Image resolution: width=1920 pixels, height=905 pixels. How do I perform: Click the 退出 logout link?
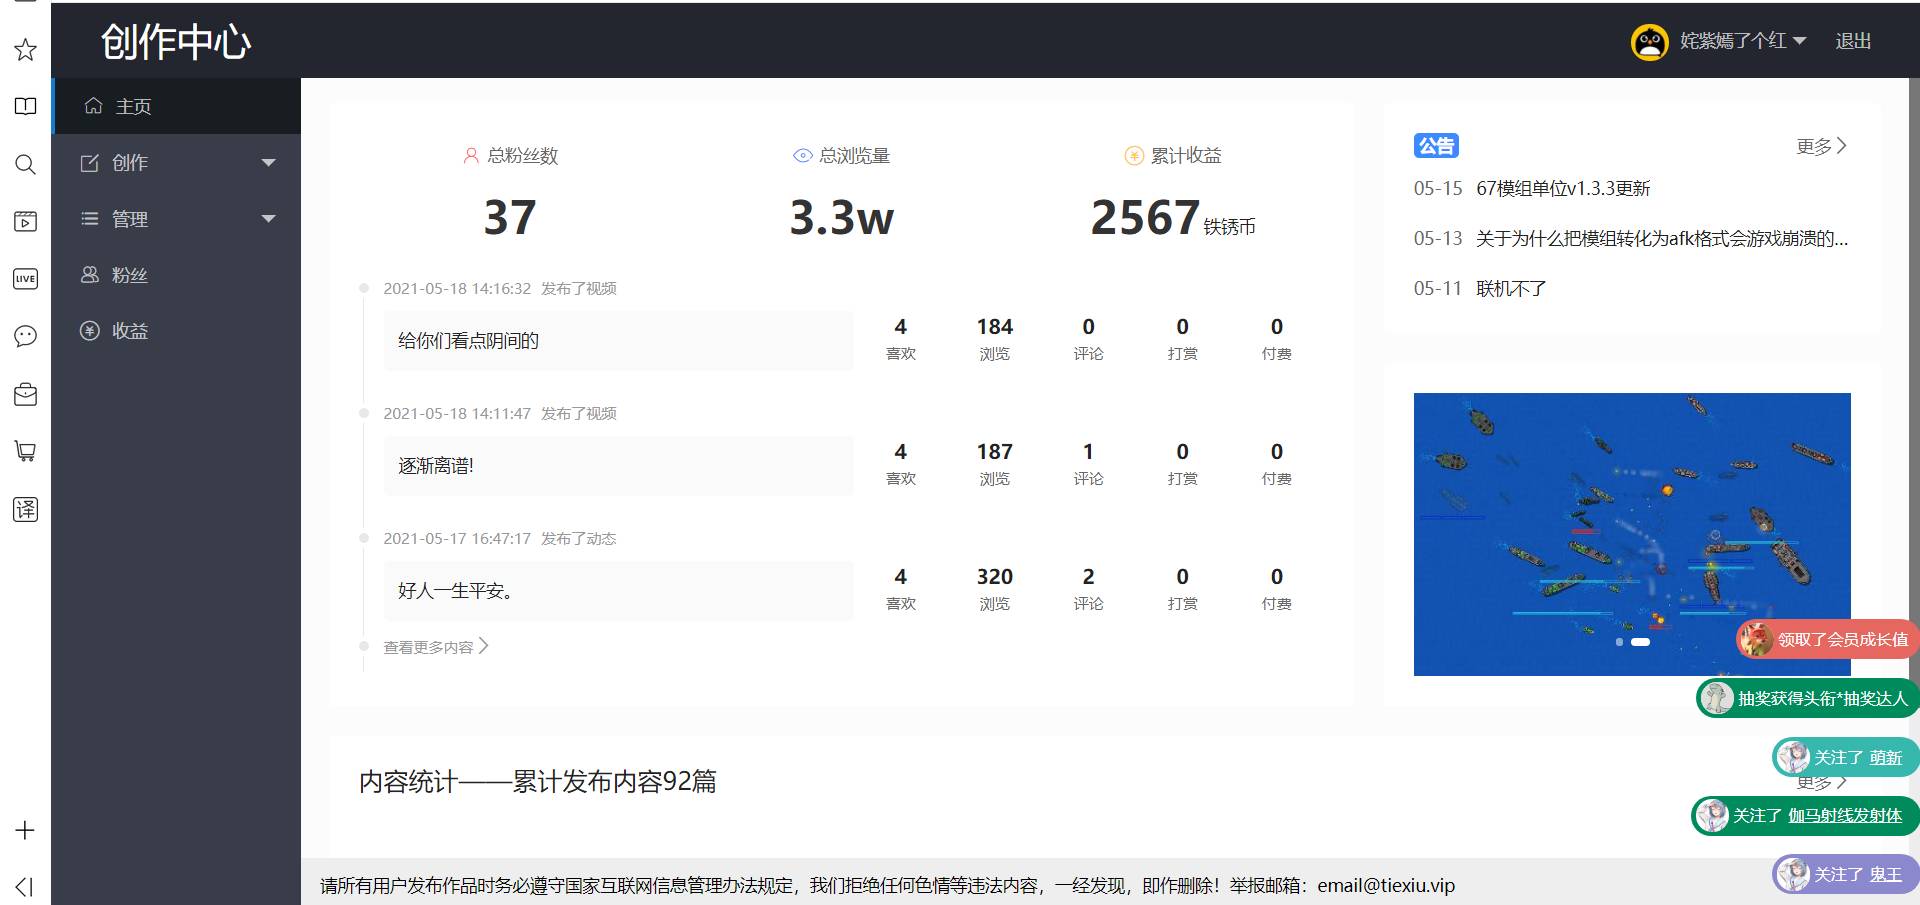coord(1852,41)
